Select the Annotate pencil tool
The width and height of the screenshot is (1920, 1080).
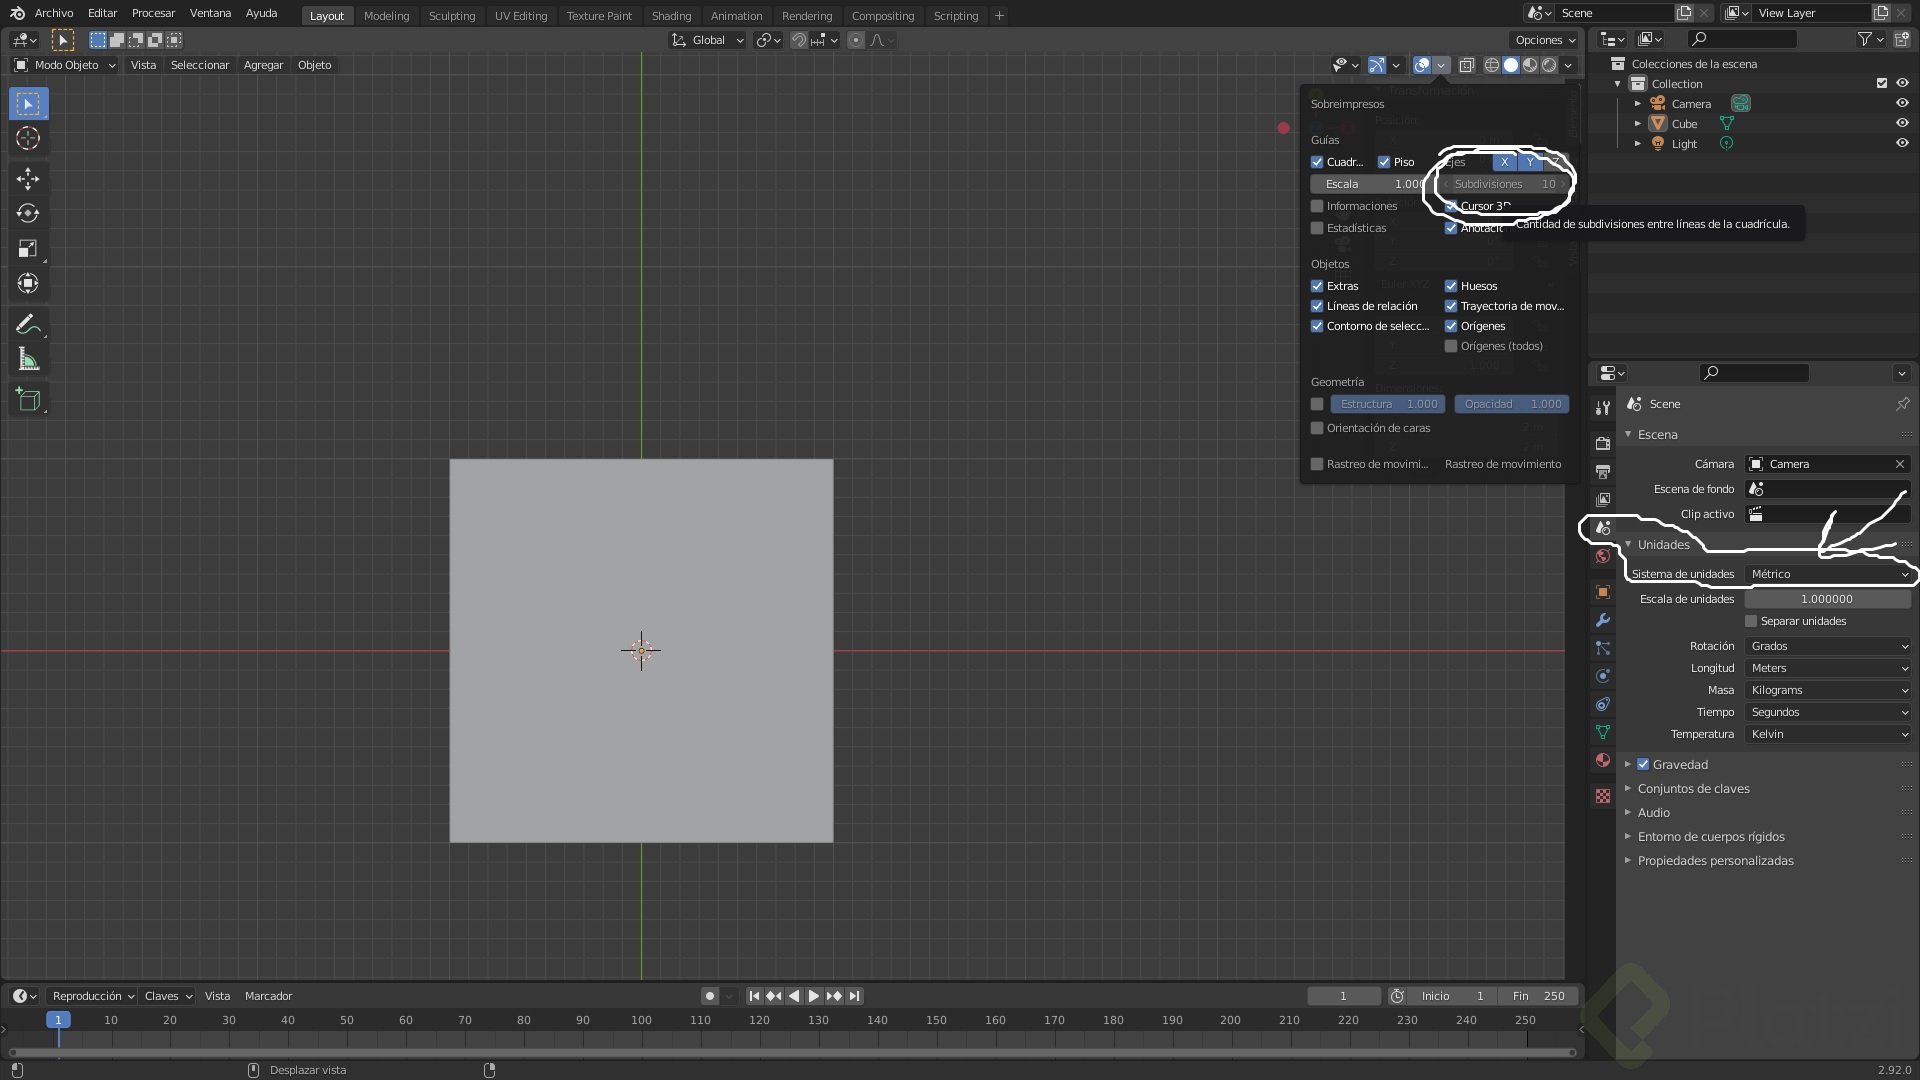click(x=28, y=324)
